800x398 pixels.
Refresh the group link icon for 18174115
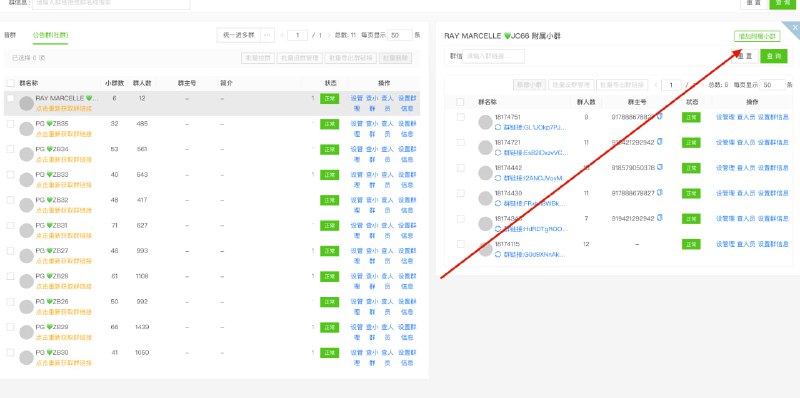[x=498, y=255]
